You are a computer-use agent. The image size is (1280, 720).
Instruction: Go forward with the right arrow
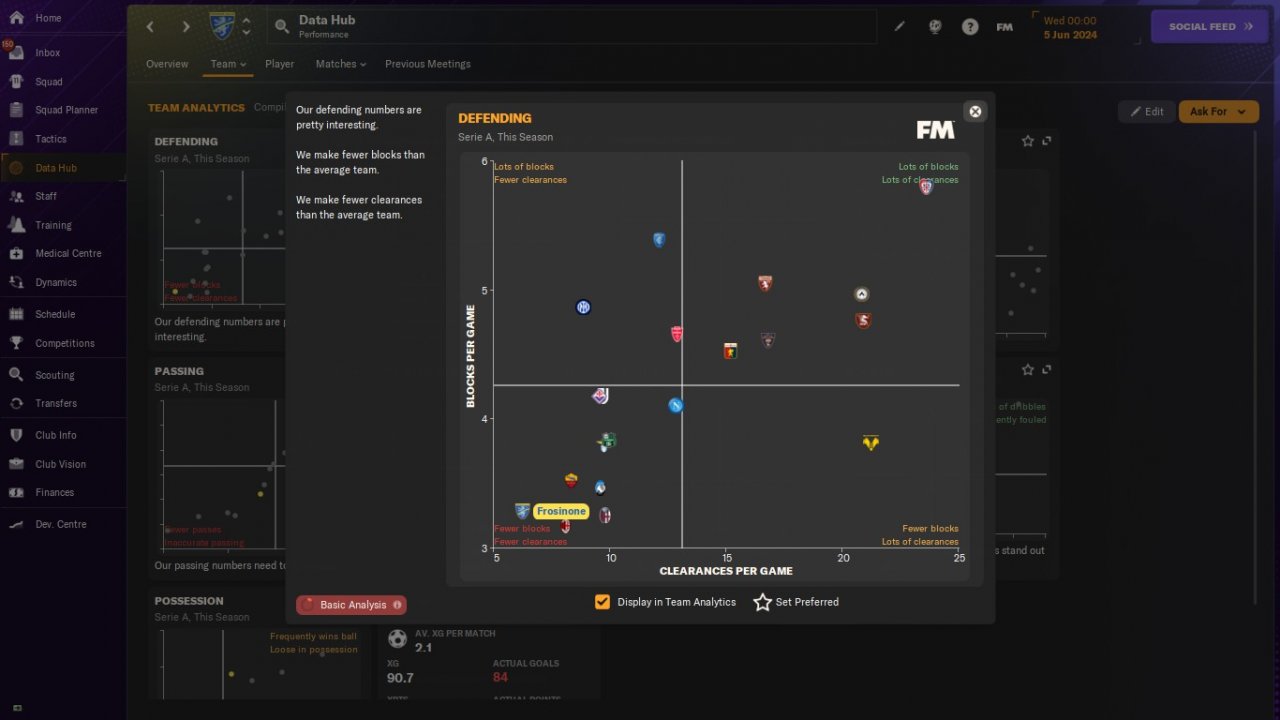click(185, 27)
